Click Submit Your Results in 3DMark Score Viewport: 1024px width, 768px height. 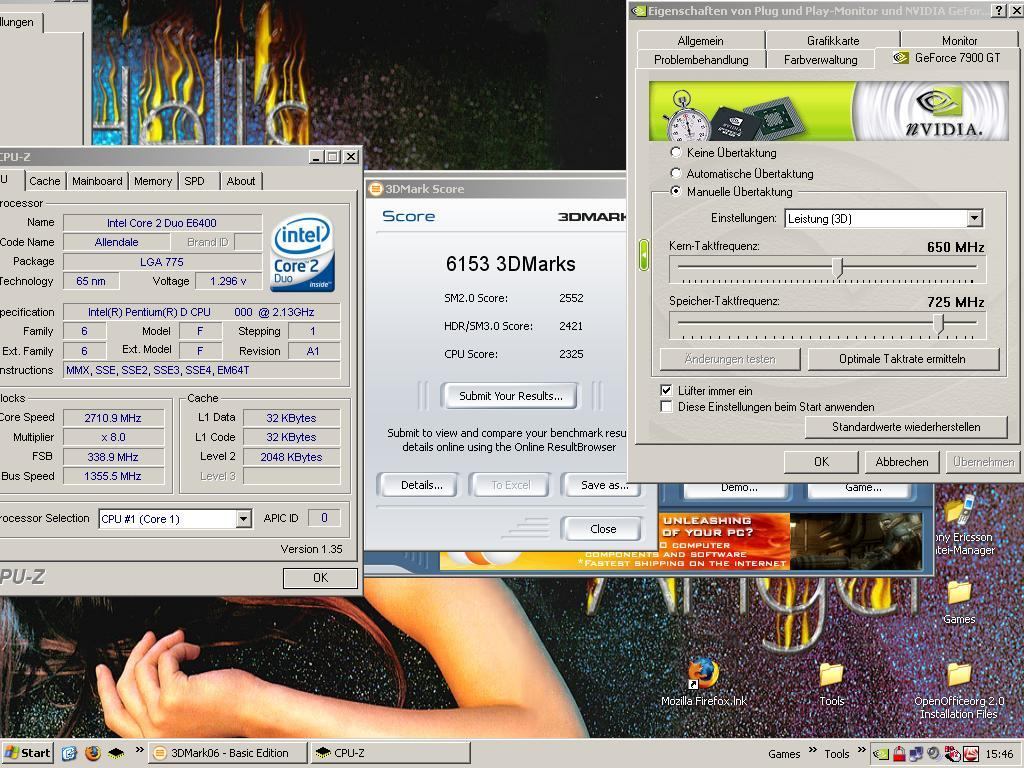pyautogui.click(x=510, y=396)
